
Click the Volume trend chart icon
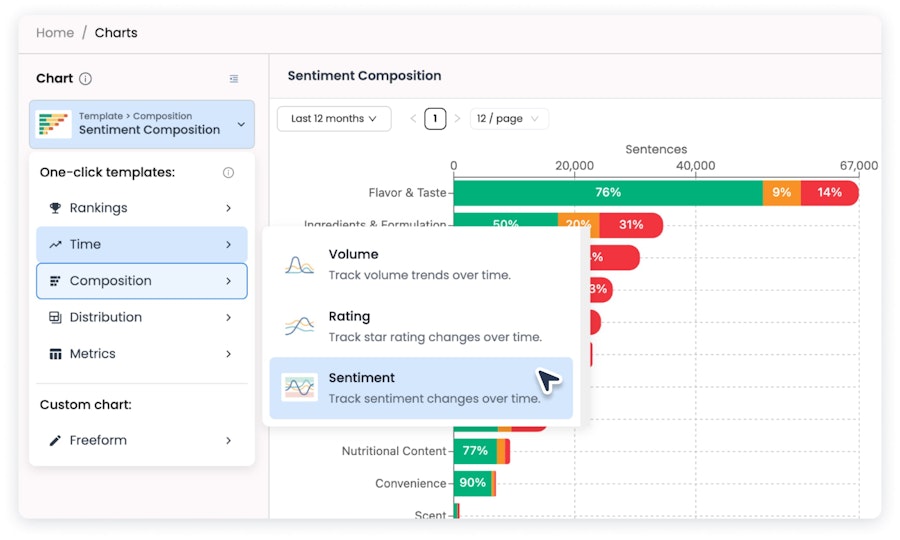coord(300,265)
